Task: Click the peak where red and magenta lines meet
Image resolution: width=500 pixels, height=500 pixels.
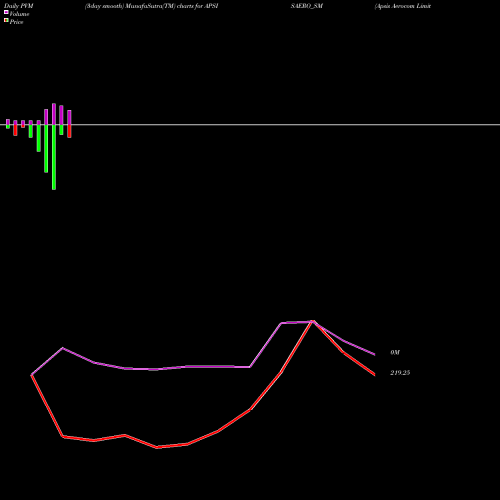Action: (x=313, y=321)
